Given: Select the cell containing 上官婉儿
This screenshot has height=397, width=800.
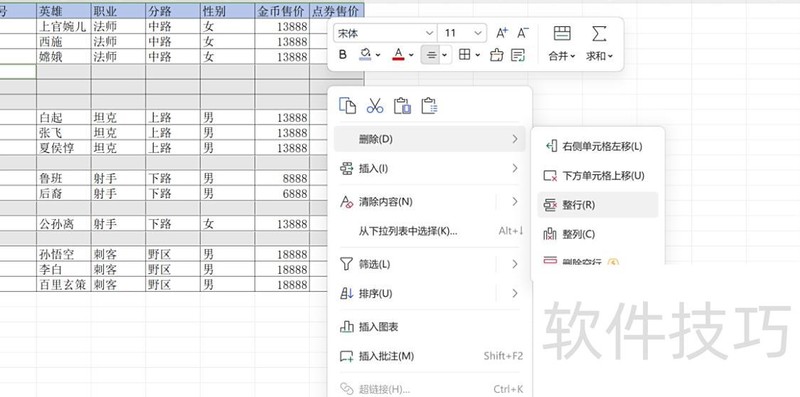Looking at the screenshot, I should (64, 27).
